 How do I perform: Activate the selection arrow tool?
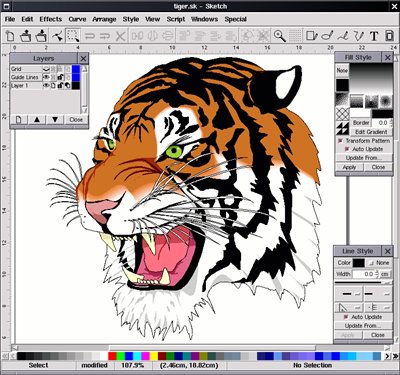tap(73, 36)
